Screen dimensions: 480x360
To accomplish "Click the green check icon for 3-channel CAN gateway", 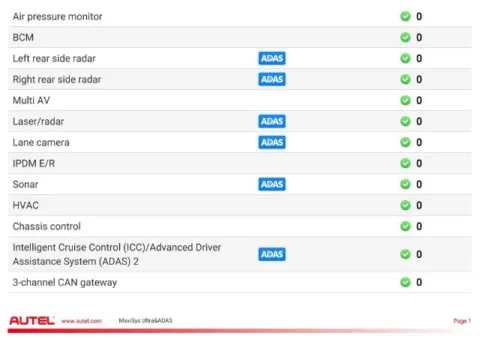I will pos(405,282).
